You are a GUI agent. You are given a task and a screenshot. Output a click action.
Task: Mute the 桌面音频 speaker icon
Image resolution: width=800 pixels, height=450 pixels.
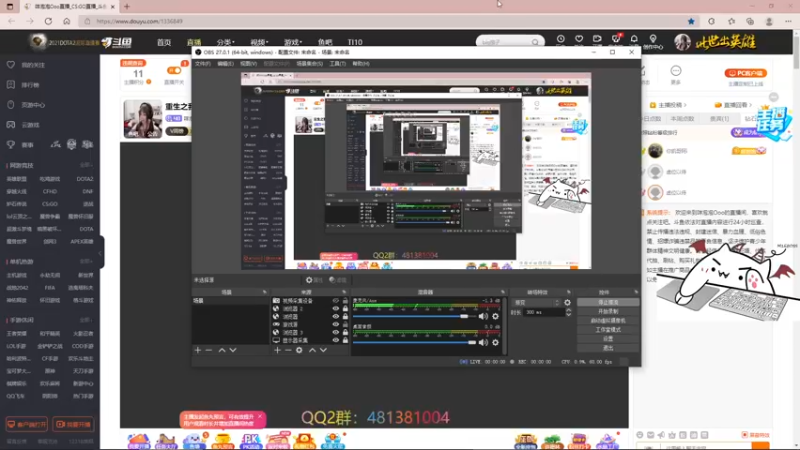tap(483, 342)
